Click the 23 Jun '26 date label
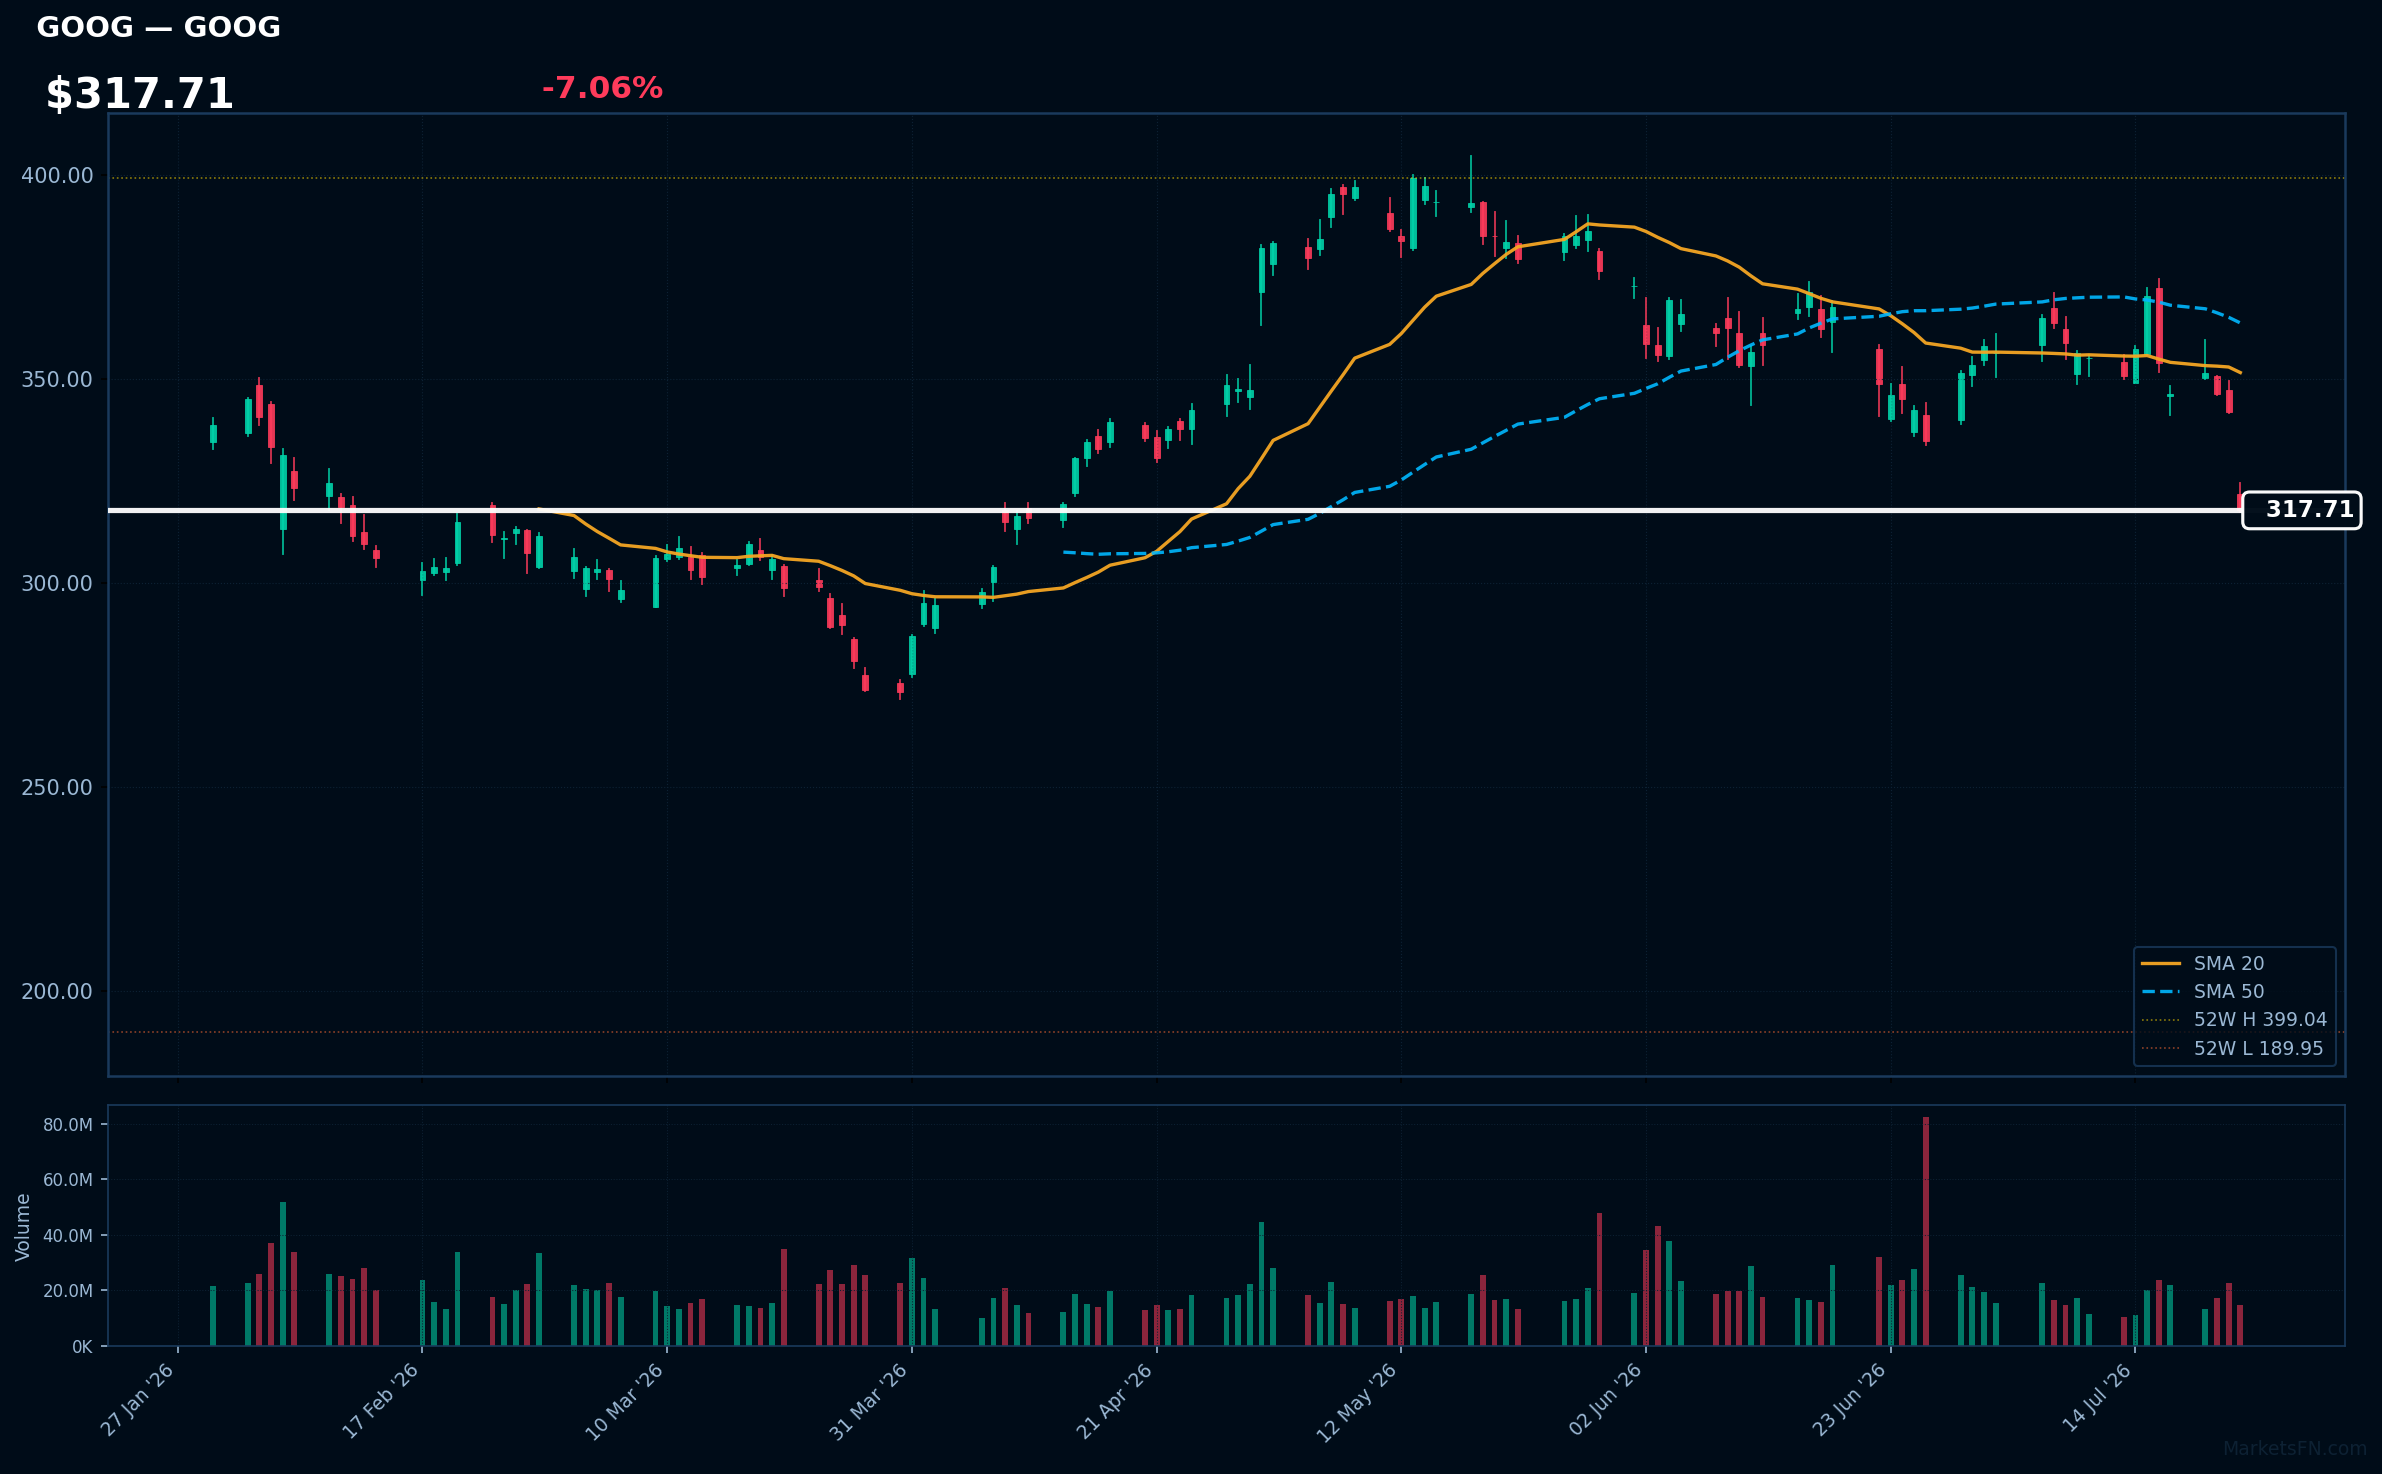This screenshot has width=2382, height=1474. pyautogui.click(x=1849, y=1400)
